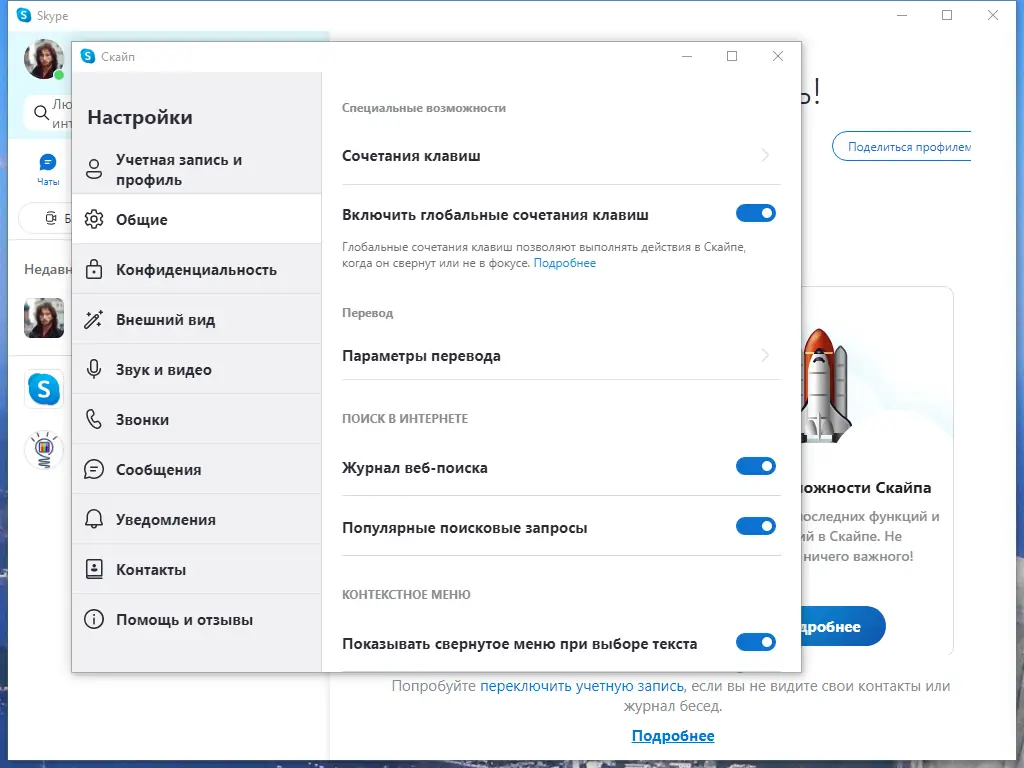Close the main Skype window
Image resolution: width=1024 pixels, height=768 pixels.
coord(993,15)
